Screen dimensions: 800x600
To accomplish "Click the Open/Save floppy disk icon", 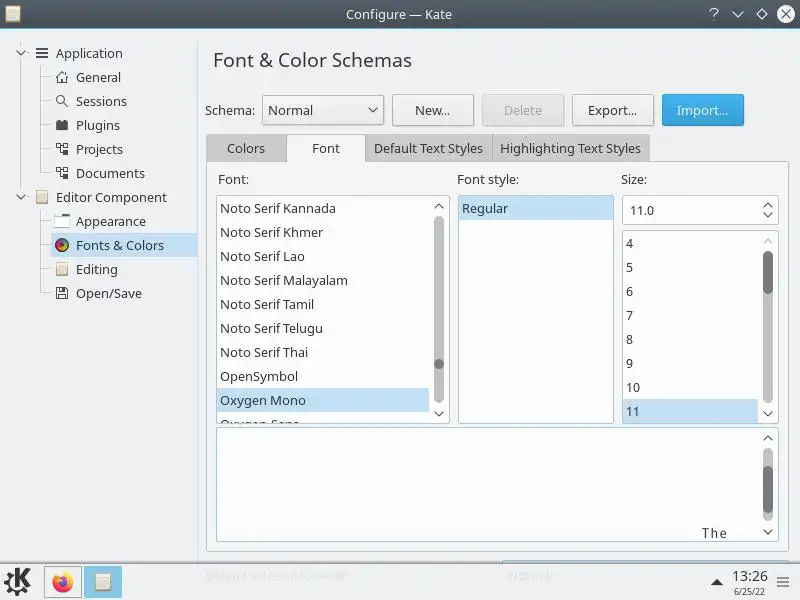I will 62,293.
